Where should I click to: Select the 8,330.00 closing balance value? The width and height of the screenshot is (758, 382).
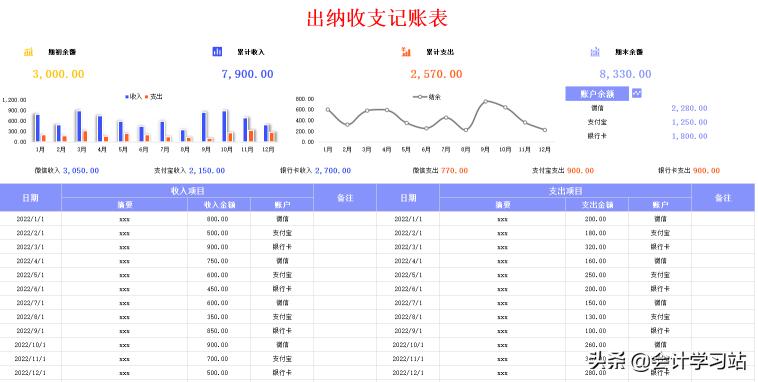[626, 74]
